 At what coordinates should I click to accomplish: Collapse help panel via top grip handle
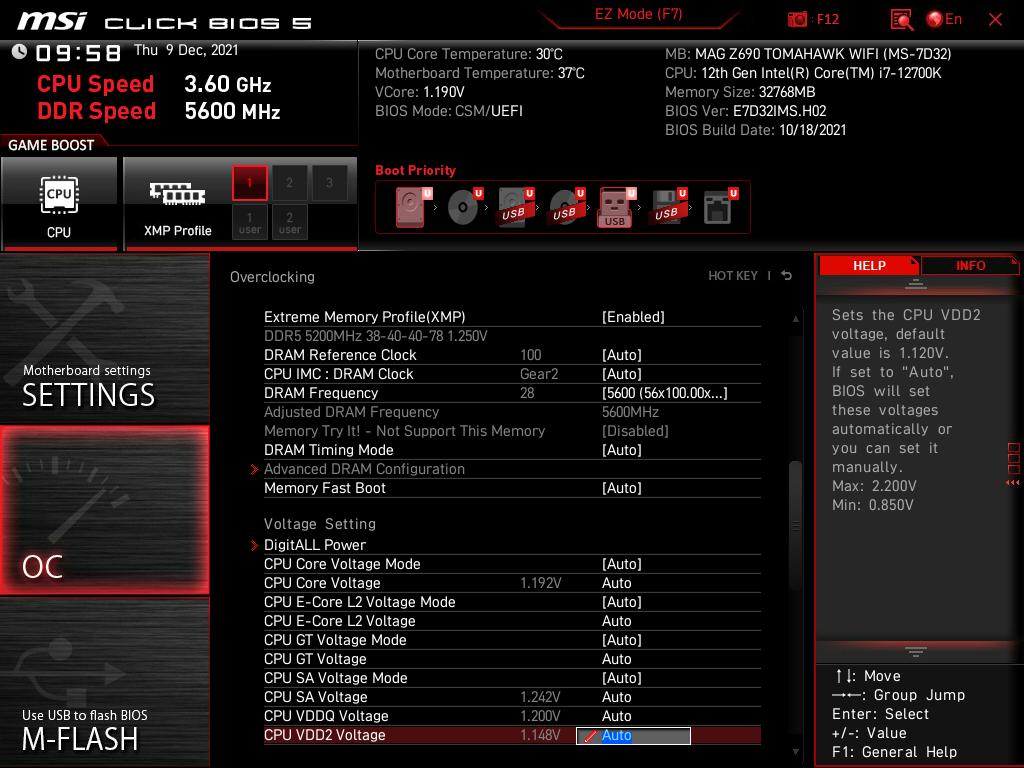916,284
